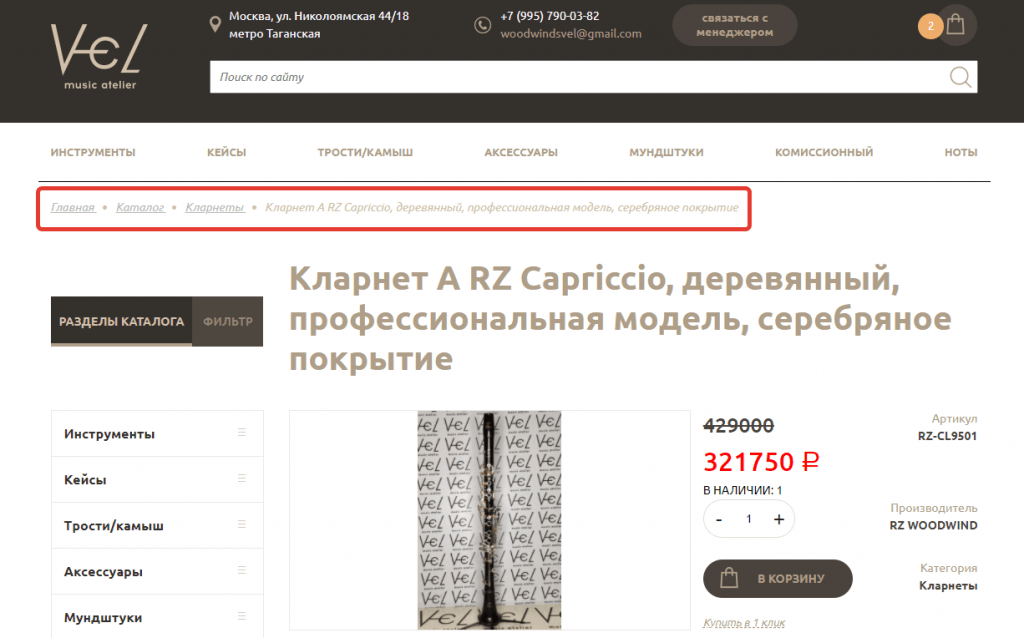Open the Мундштуки navigation menu item
1024x638 pixels.
point(666,152)
